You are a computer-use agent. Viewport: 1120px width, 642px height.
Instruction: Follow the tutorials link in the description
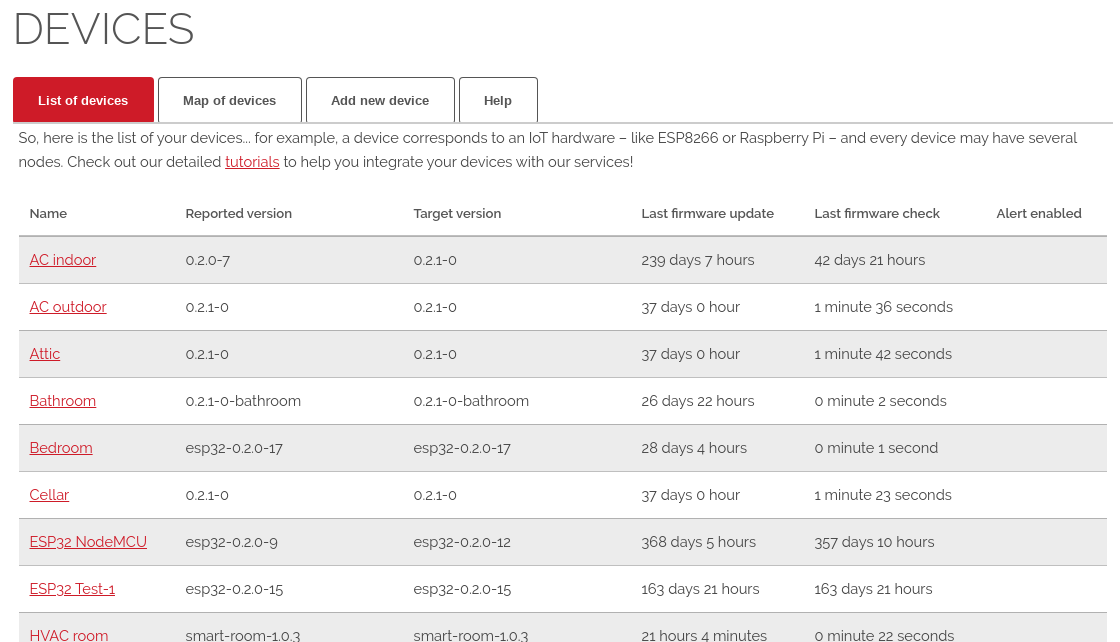(252, 162)
